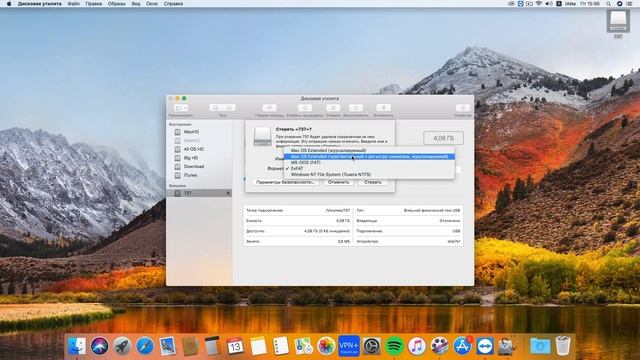Open Safari from the Dock
640x360 pixels.
click(145, 346)
